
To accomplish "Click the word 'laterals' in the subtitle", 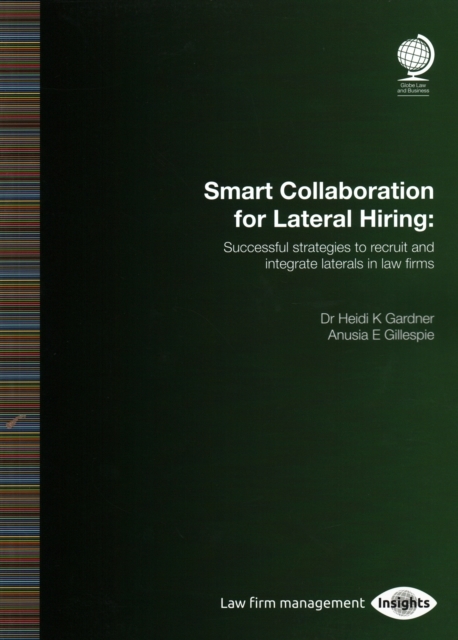I will (x=342, y=264).
